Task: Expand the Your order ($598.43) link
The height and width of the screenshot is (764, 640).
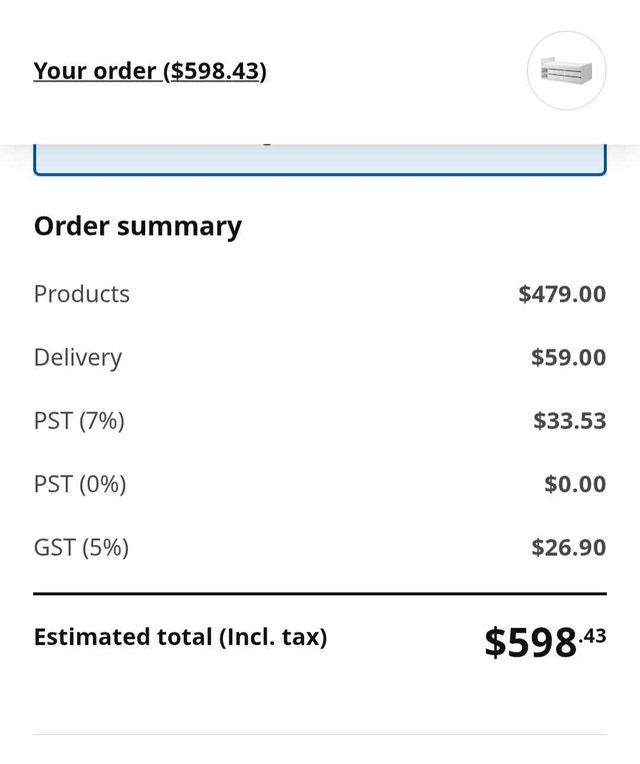Action: click(150, 71)
